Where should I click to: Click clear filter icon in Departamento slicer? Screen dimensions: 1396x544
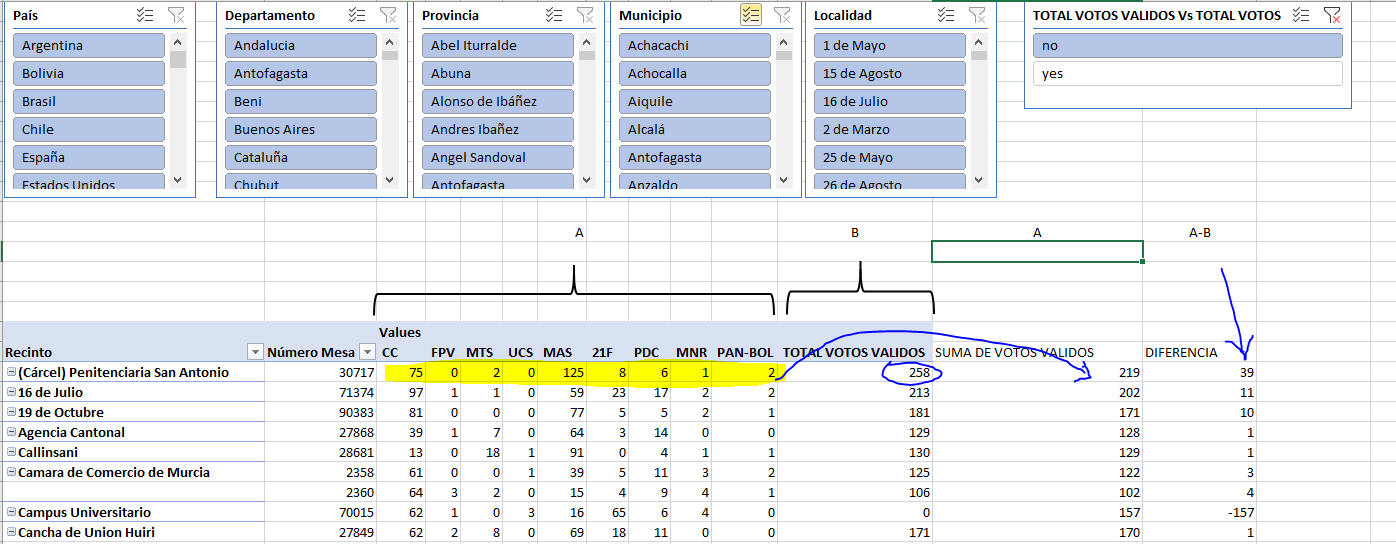388,15
